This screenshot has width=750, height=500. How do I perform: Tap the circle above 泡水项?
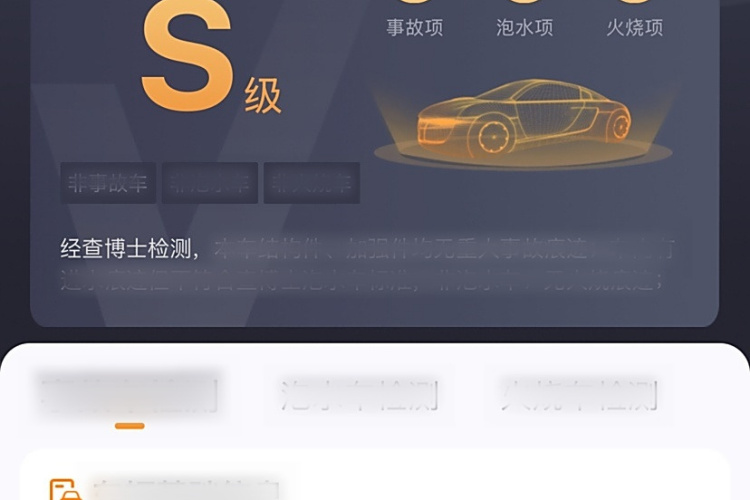(524, 2)
